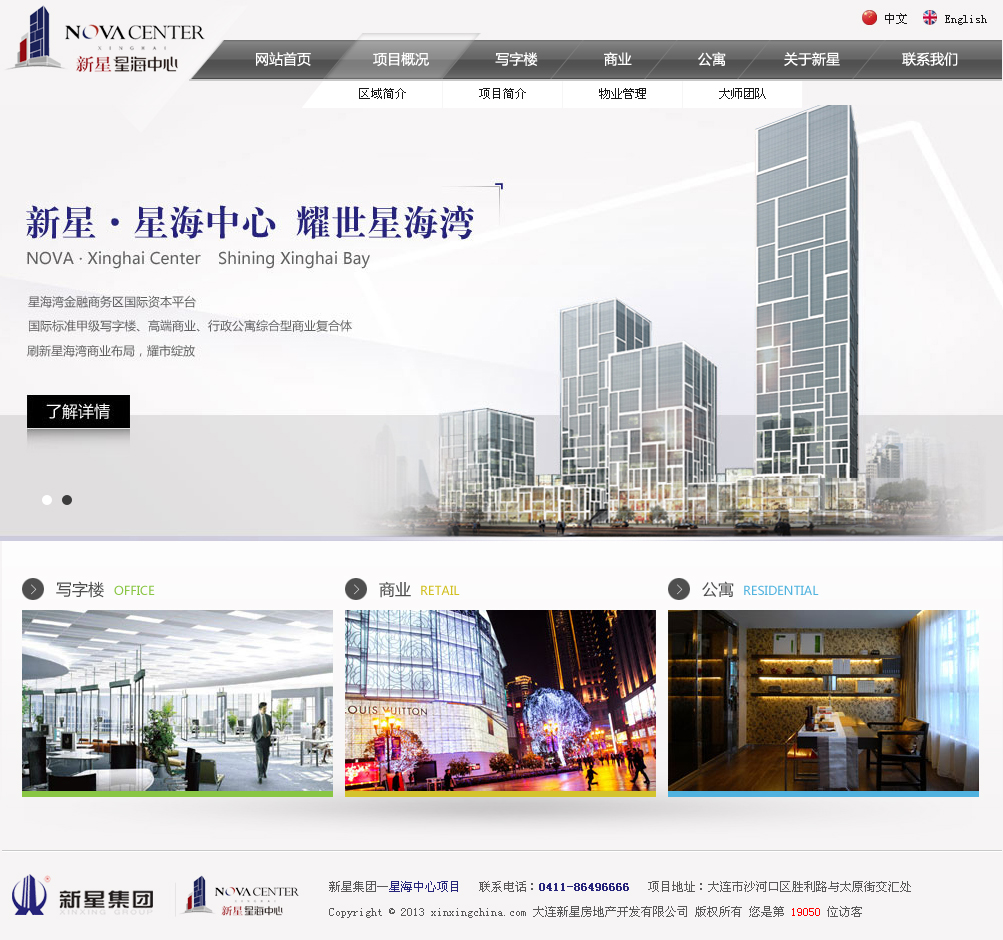1003x940 pixels.
Task: Click arrow icon beside 公寓 RESIDENTIAL heading
Action: pyautogui.click(x=679, y=589)
